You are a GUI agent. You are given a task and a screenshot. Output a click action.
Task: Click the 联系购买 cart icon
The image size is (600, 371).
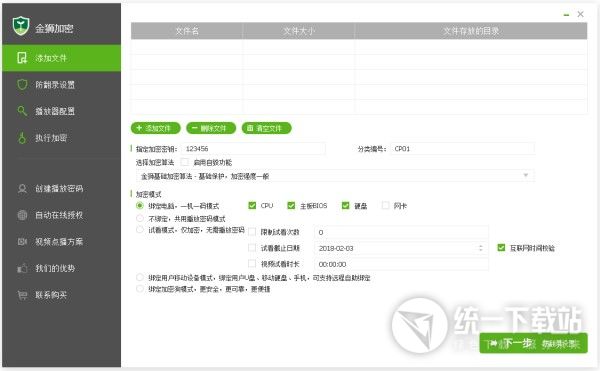pos(22,295)
